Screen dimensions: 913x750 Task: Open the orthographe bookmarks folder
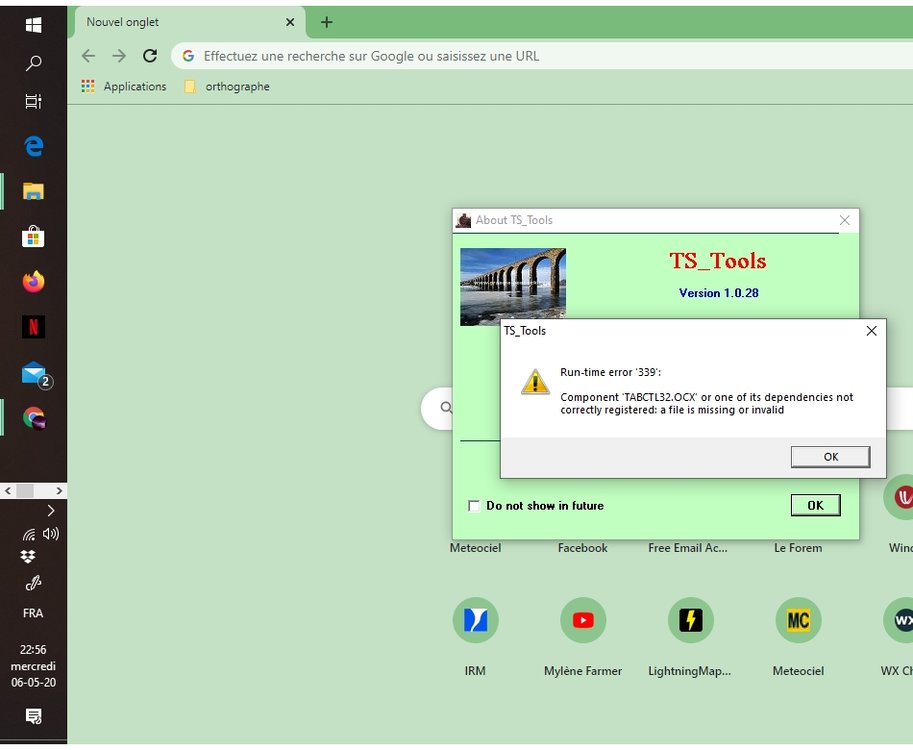pos(227,87)
